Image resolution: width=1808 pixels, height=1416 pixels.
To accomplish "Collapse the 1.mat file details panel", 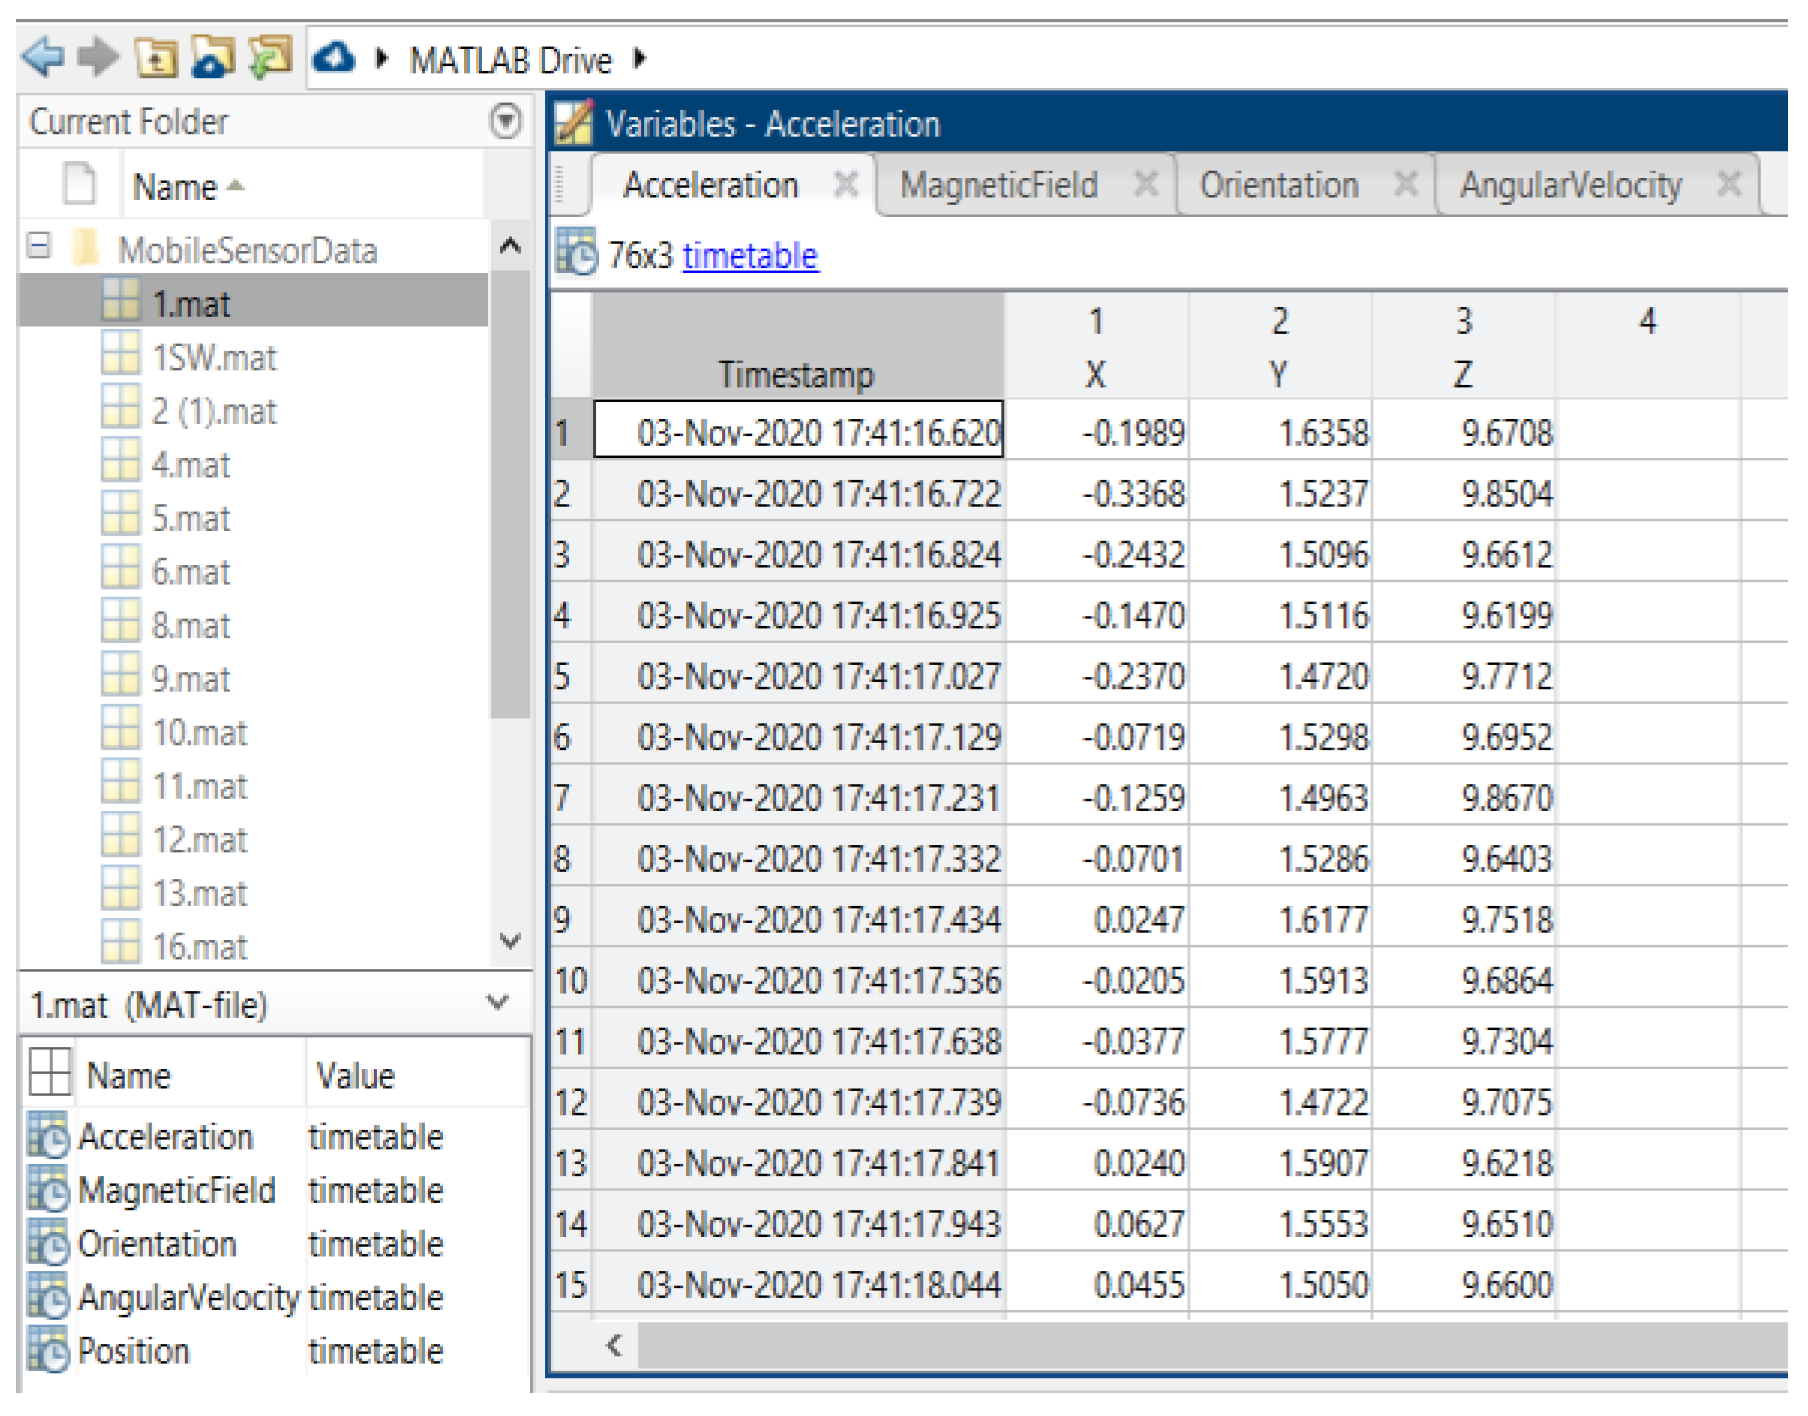I will coord(497,1003).
